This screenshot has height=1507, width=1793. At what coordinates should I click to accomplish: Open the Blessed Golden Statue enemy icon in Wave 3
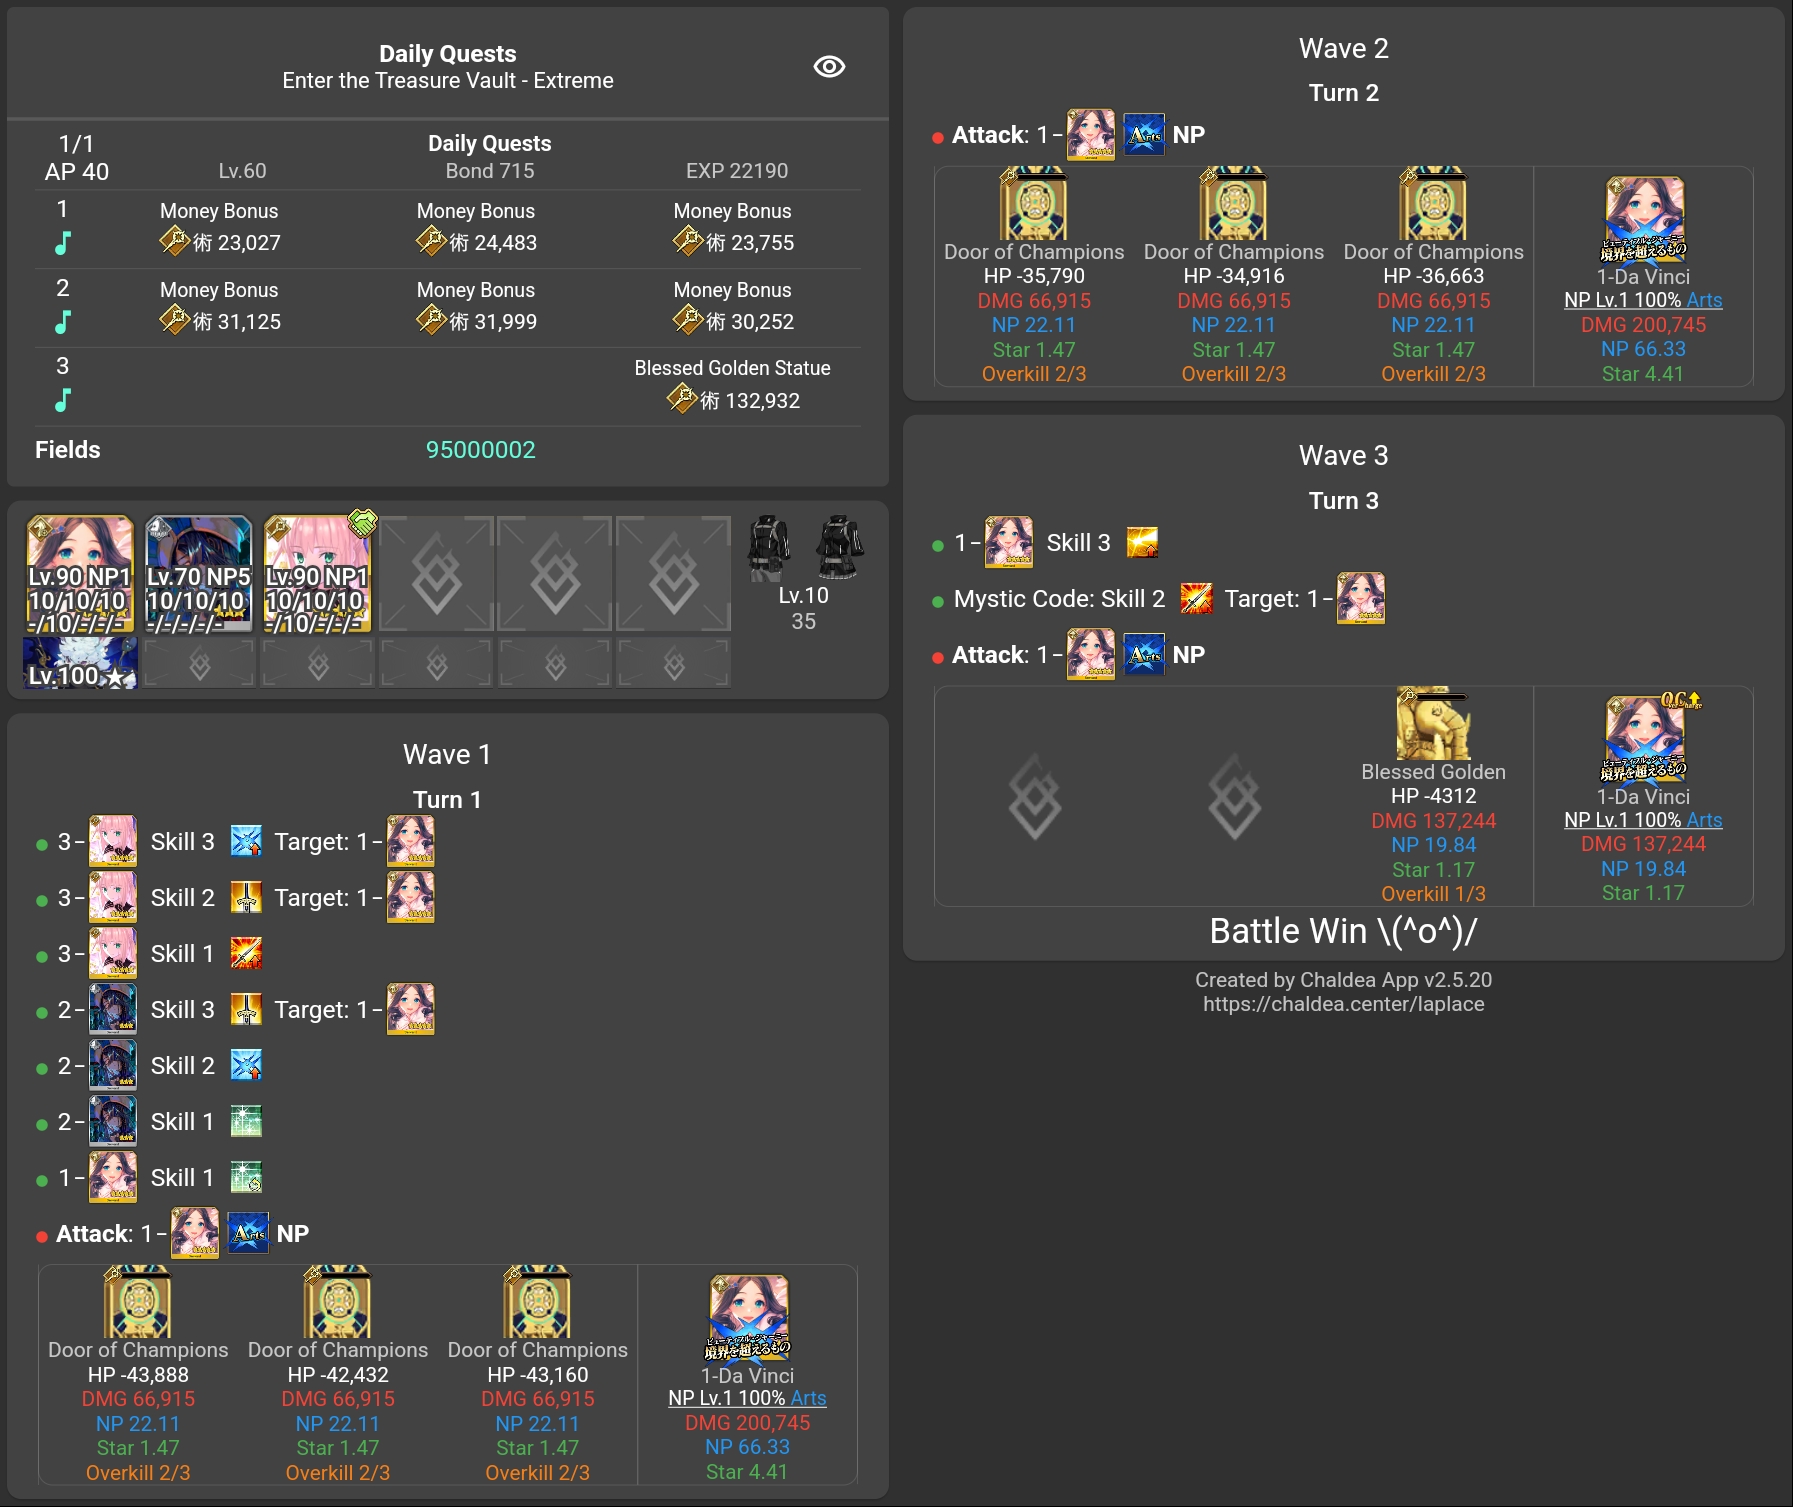1431,723
